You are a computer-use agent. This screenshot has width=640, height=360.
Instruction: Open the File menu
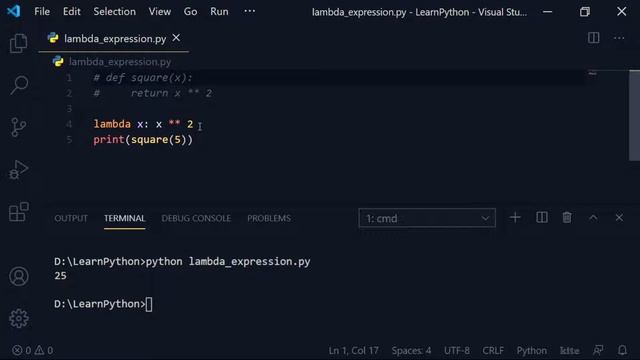pyautogui.click(x=42, y=11)
